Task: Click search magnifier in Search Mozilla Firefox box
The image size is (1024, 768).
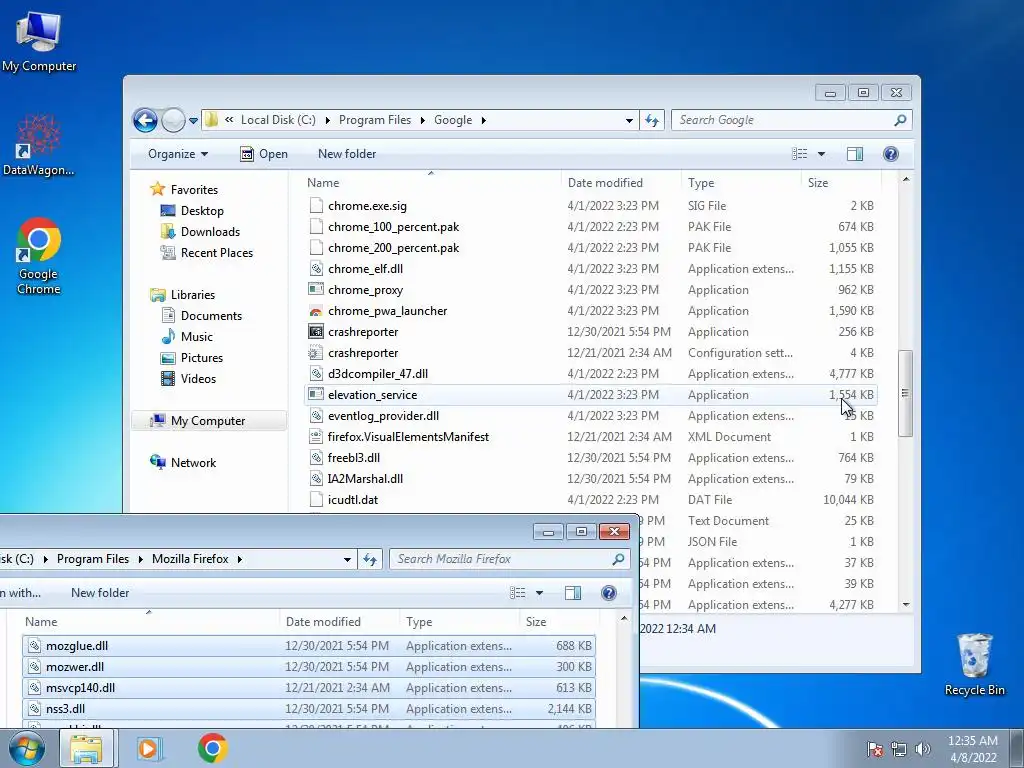Action: 618,559
